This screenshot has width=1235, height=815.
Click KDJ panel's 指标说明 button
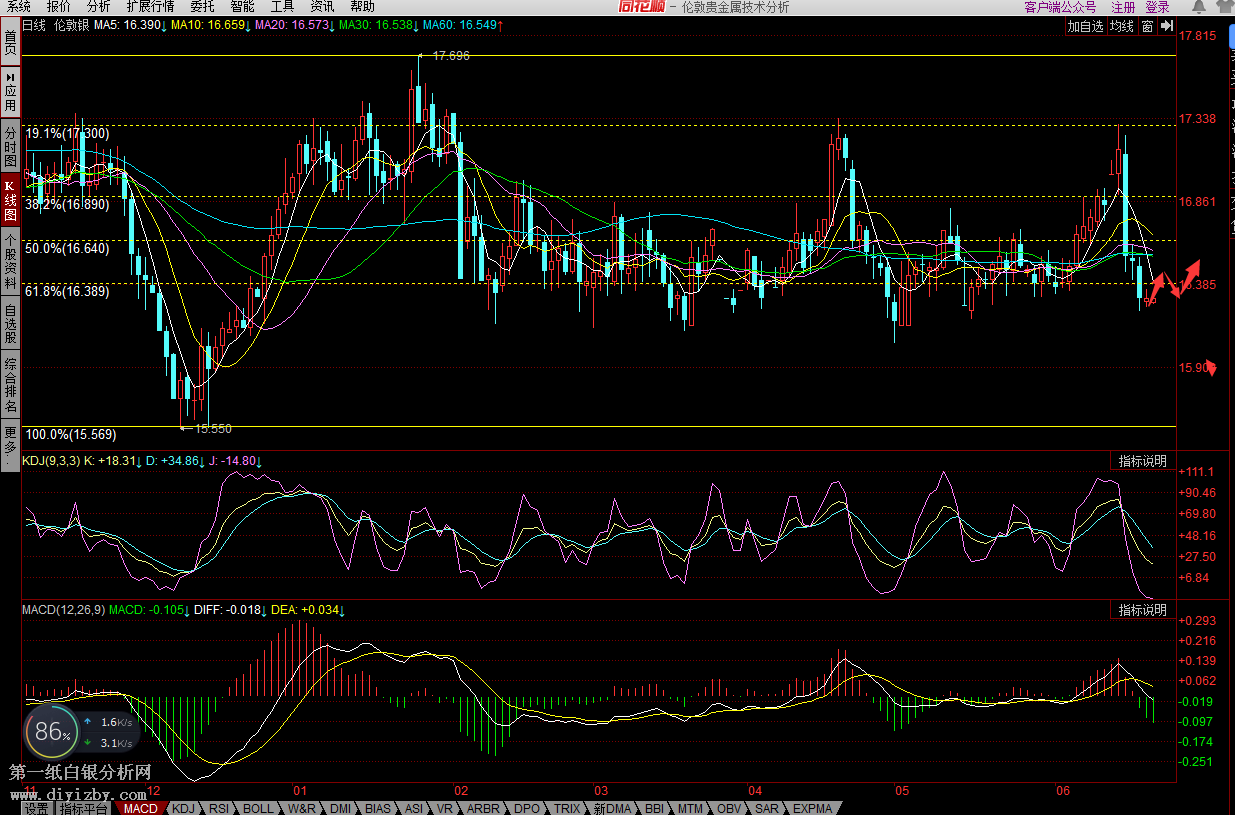pyautogui.click(x=1142, y=461)
